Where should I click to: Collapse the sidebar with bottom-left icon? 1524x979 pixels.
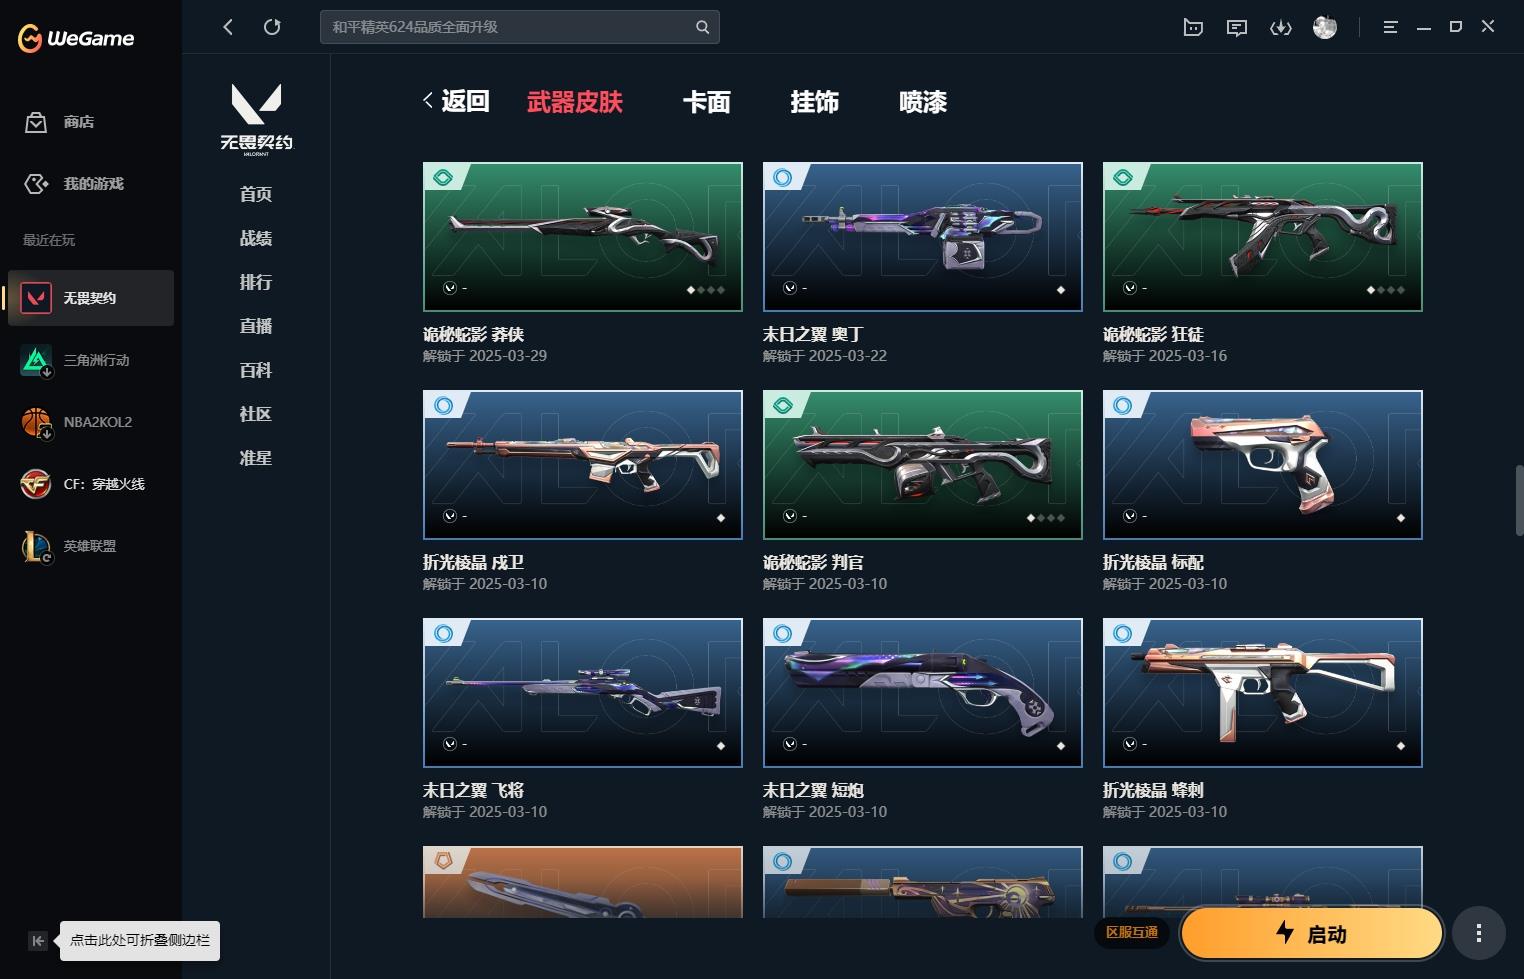(38, 940)
